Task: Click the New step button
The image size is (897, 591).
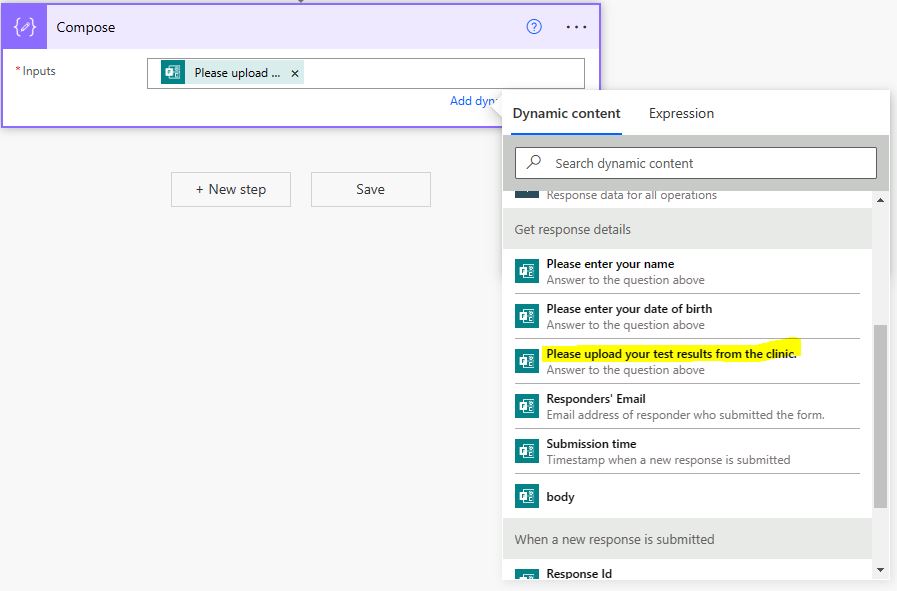Action: [231, 189]
